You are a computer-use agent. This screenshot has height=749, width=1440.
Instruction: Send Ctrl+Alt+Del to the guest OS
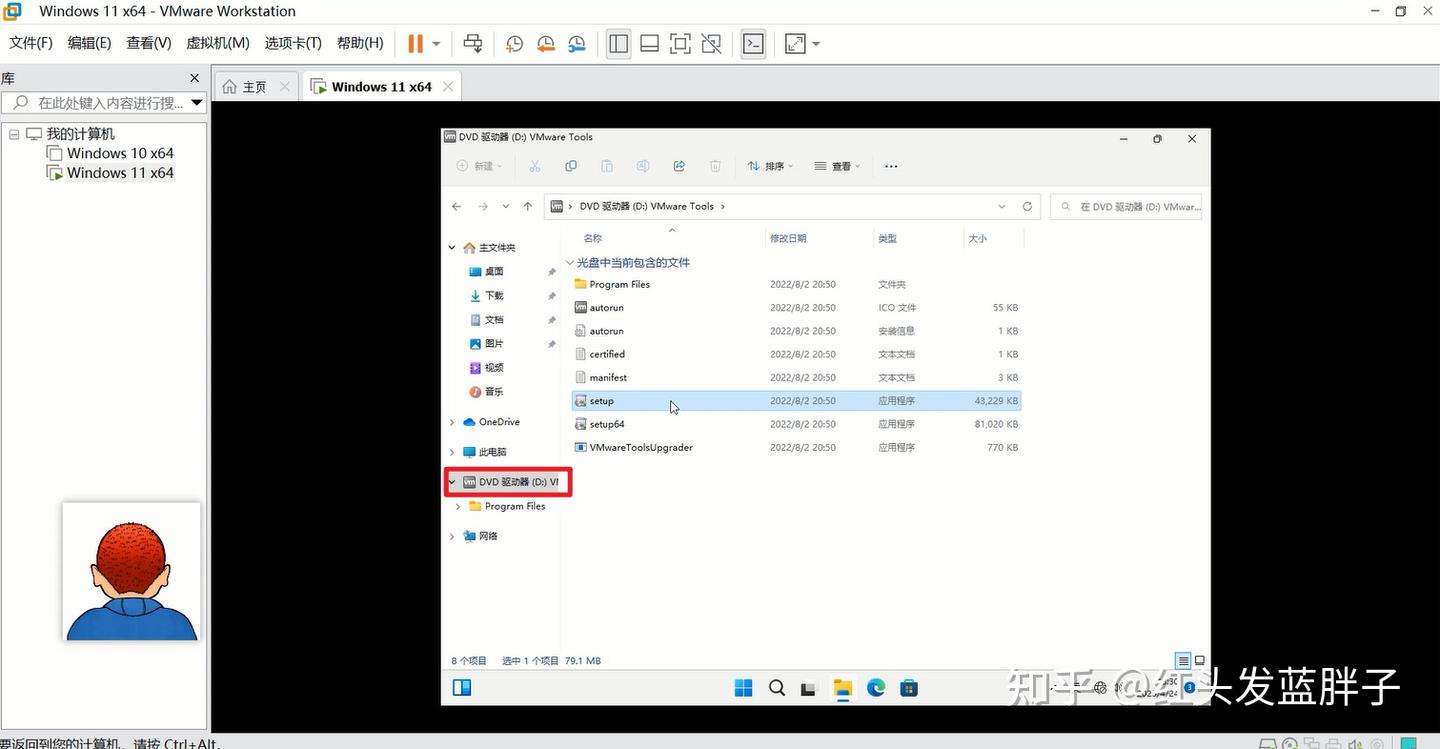[x=473, y=43]
